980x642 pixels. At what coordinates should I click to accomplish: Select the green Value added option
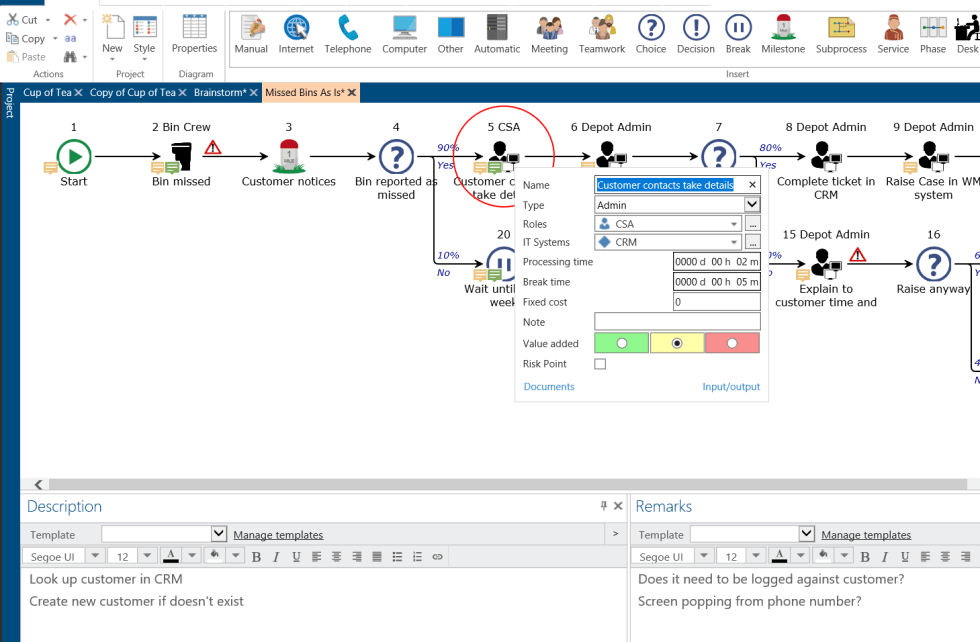pyautogui.click(x=622, y=343)
